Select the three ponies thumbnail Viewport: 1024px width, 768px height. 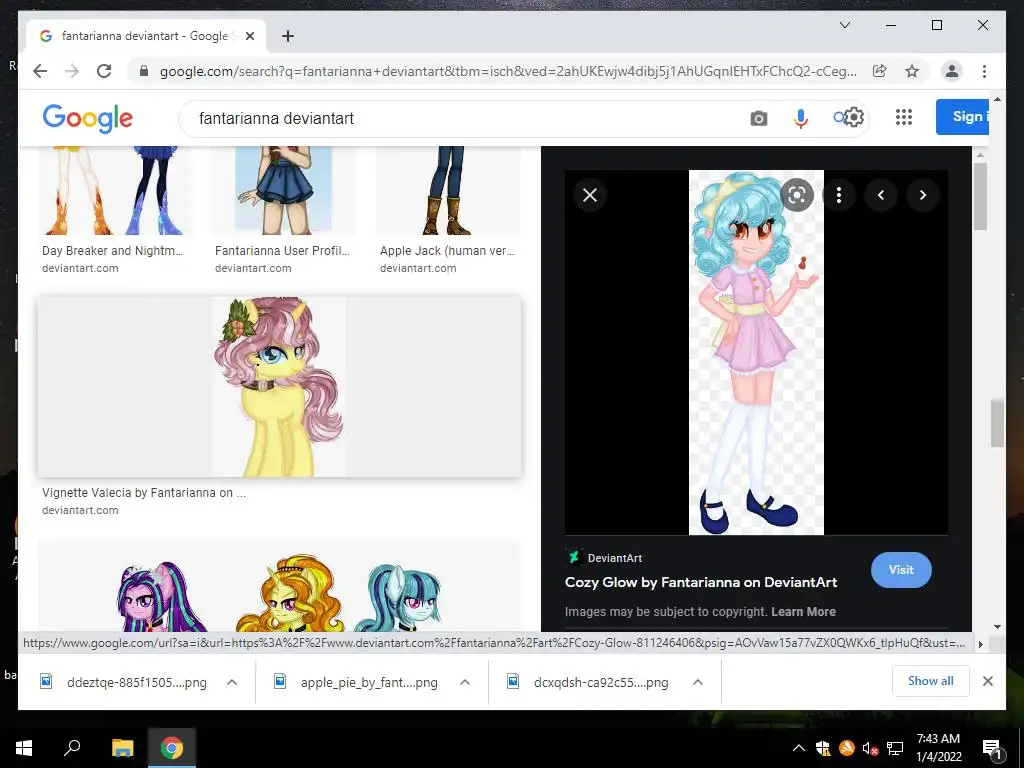point(280,586)
